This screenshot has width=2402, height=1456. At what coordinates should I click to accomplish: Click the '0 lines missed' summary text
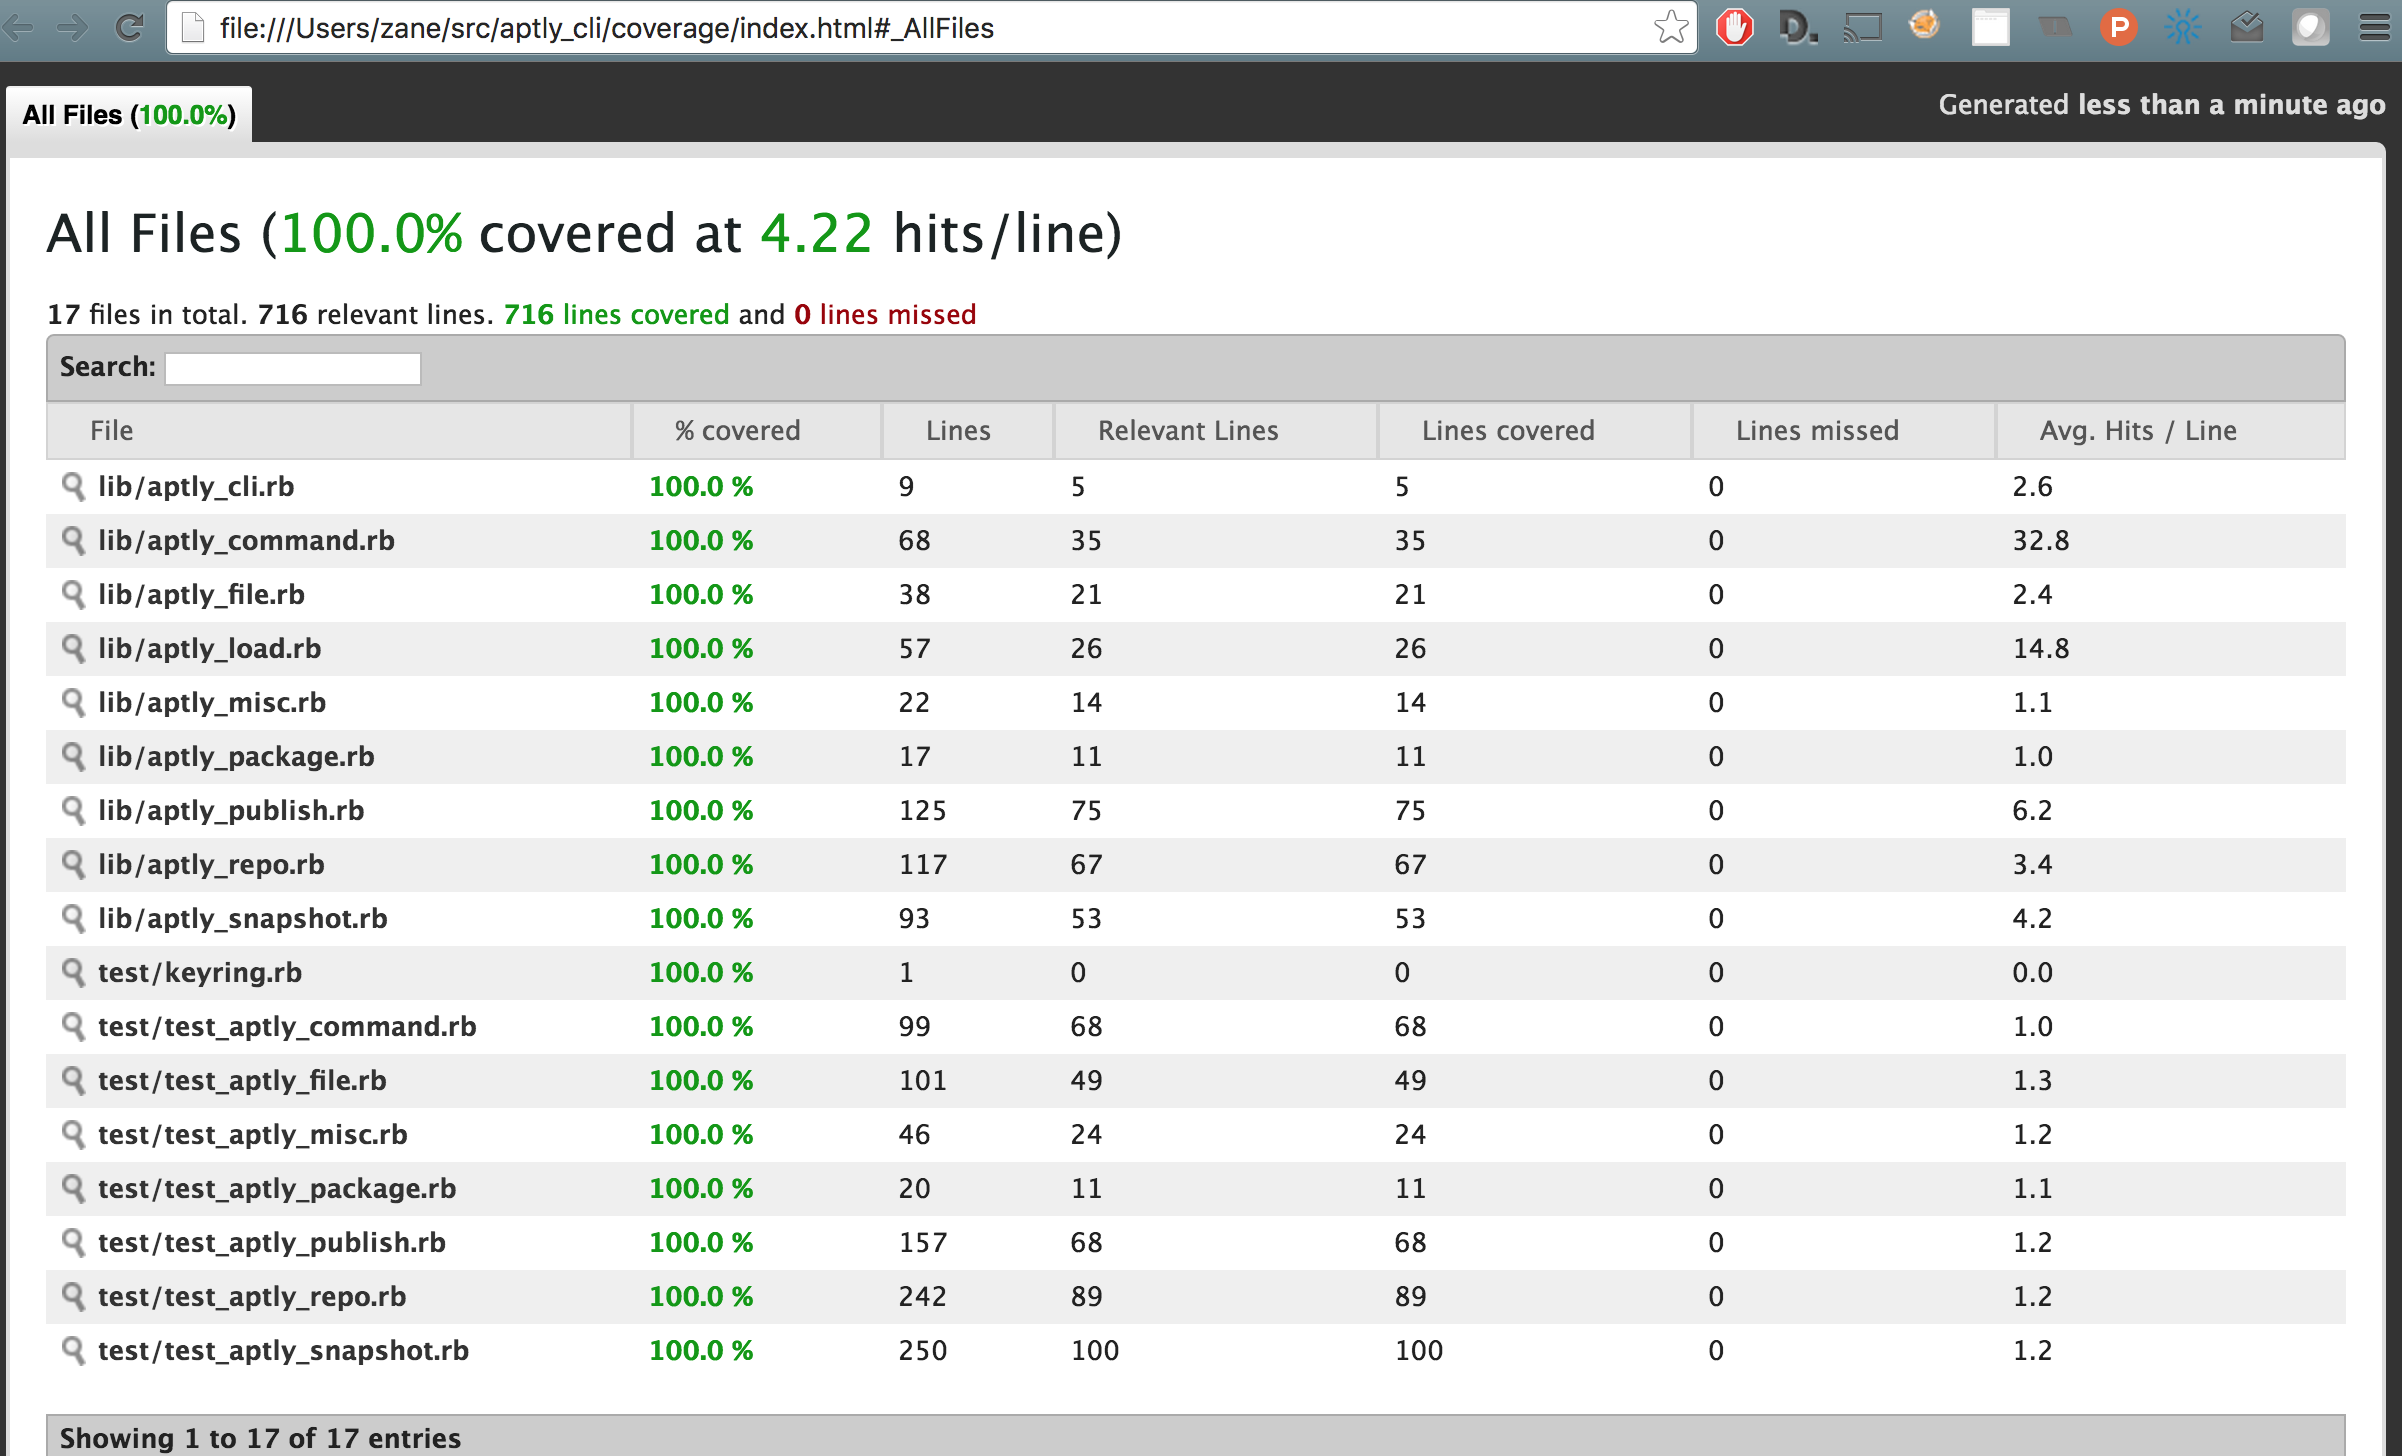(x=885, y=315)
